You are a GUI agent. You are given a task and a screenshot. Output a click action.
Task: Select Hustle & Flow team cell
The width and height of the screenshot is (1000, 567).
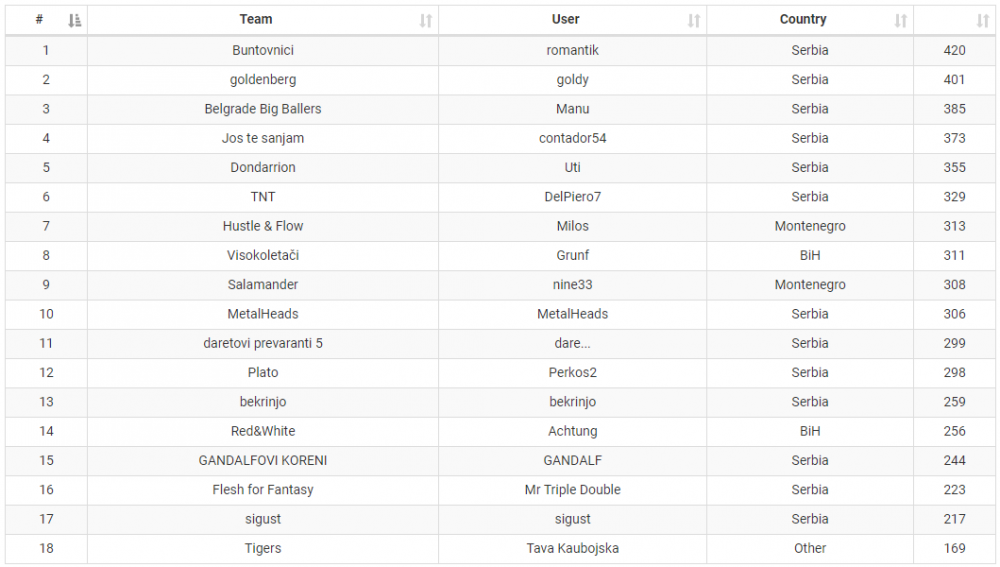(263, 226)
